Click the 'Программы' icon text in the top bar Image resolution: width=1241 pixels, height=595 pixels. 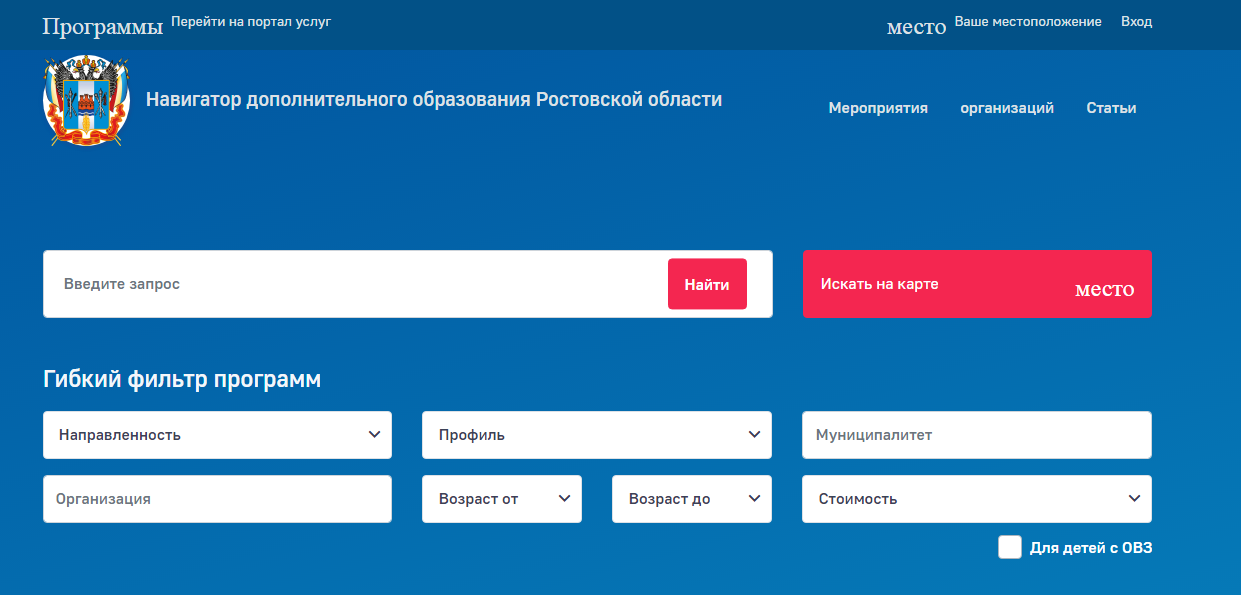[x=102, y=27]
